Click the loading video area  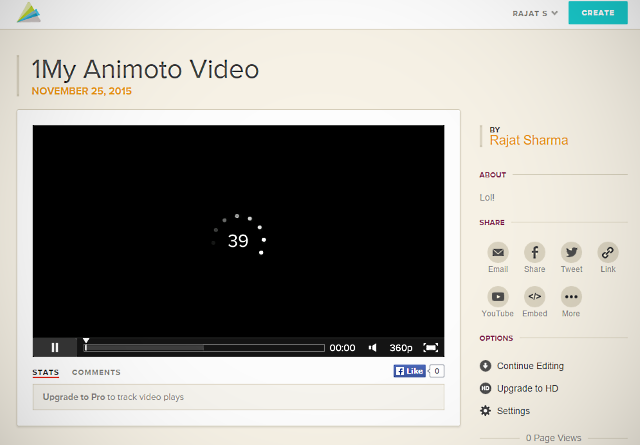pyautogui.click(x=238, y=231)
